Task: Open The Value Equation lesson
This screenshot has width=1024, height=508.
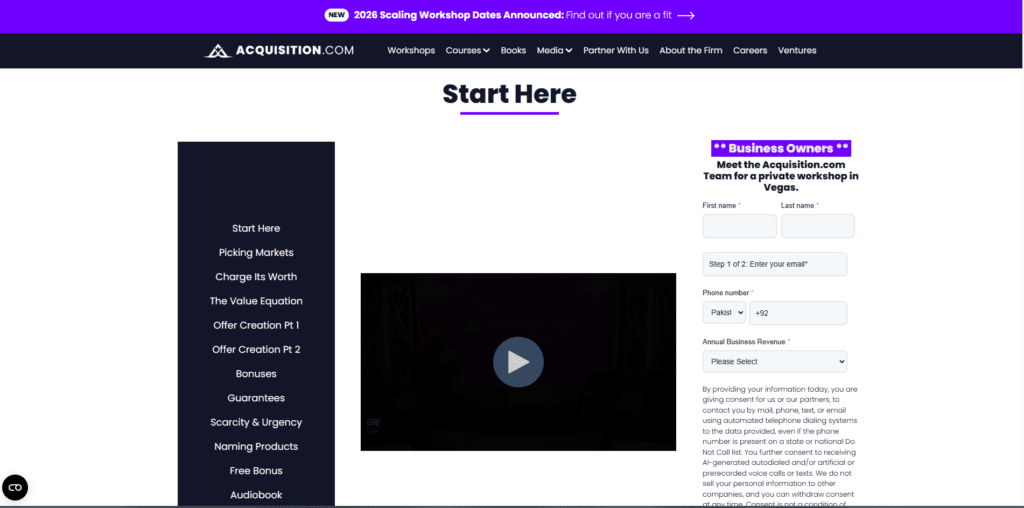Action: (256, 301)
